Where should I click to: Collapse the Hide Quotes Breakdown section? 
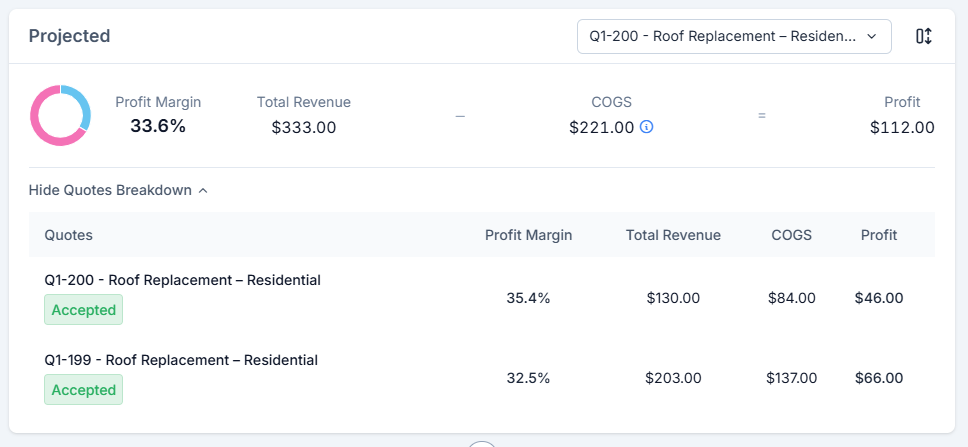pos(110,190)
